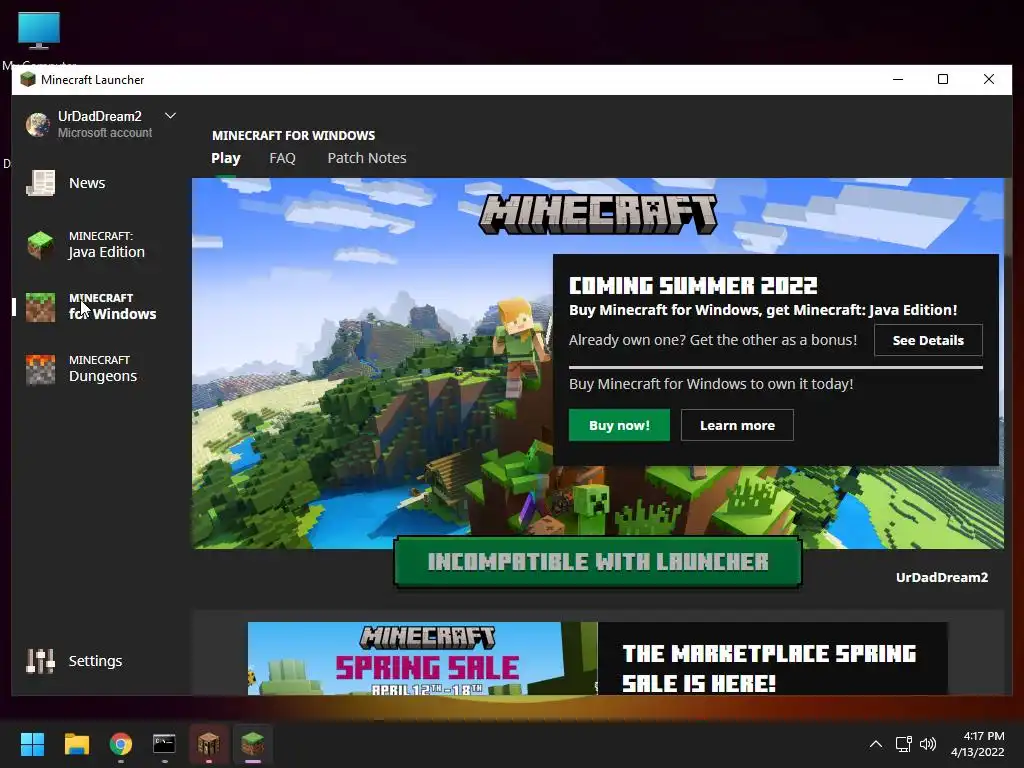
Task: Switch to the Play tab
Action: (x=226, y=158)
